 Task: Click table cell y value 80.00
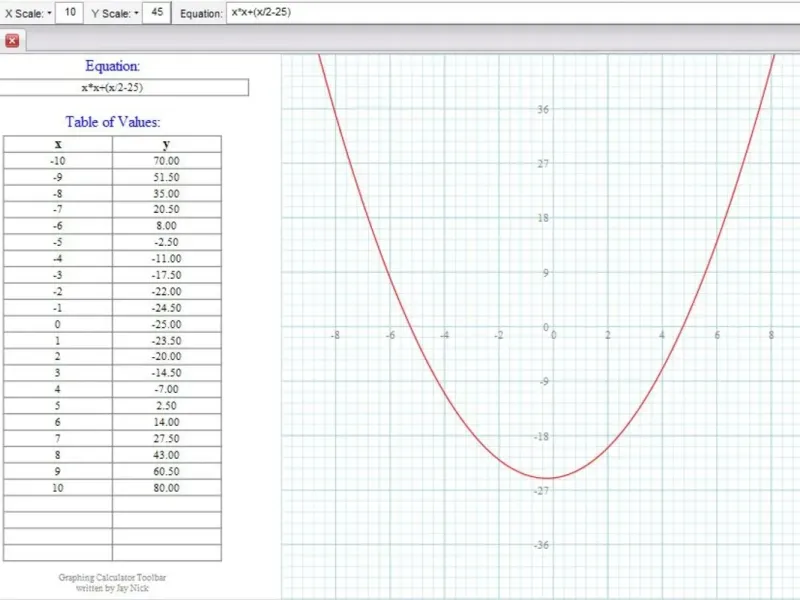(167, 488)
